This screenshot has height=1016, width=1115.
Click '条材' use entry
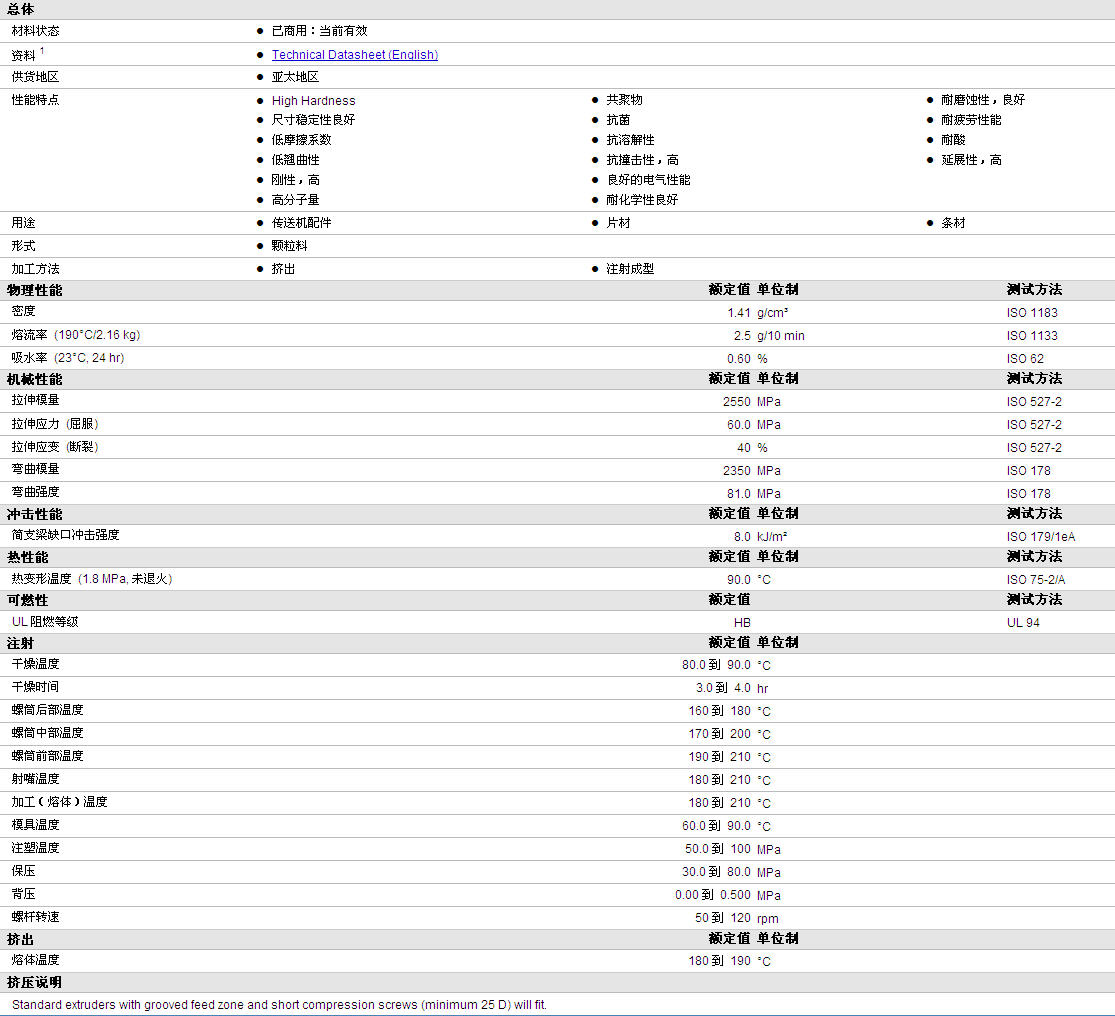pos(953,223)
